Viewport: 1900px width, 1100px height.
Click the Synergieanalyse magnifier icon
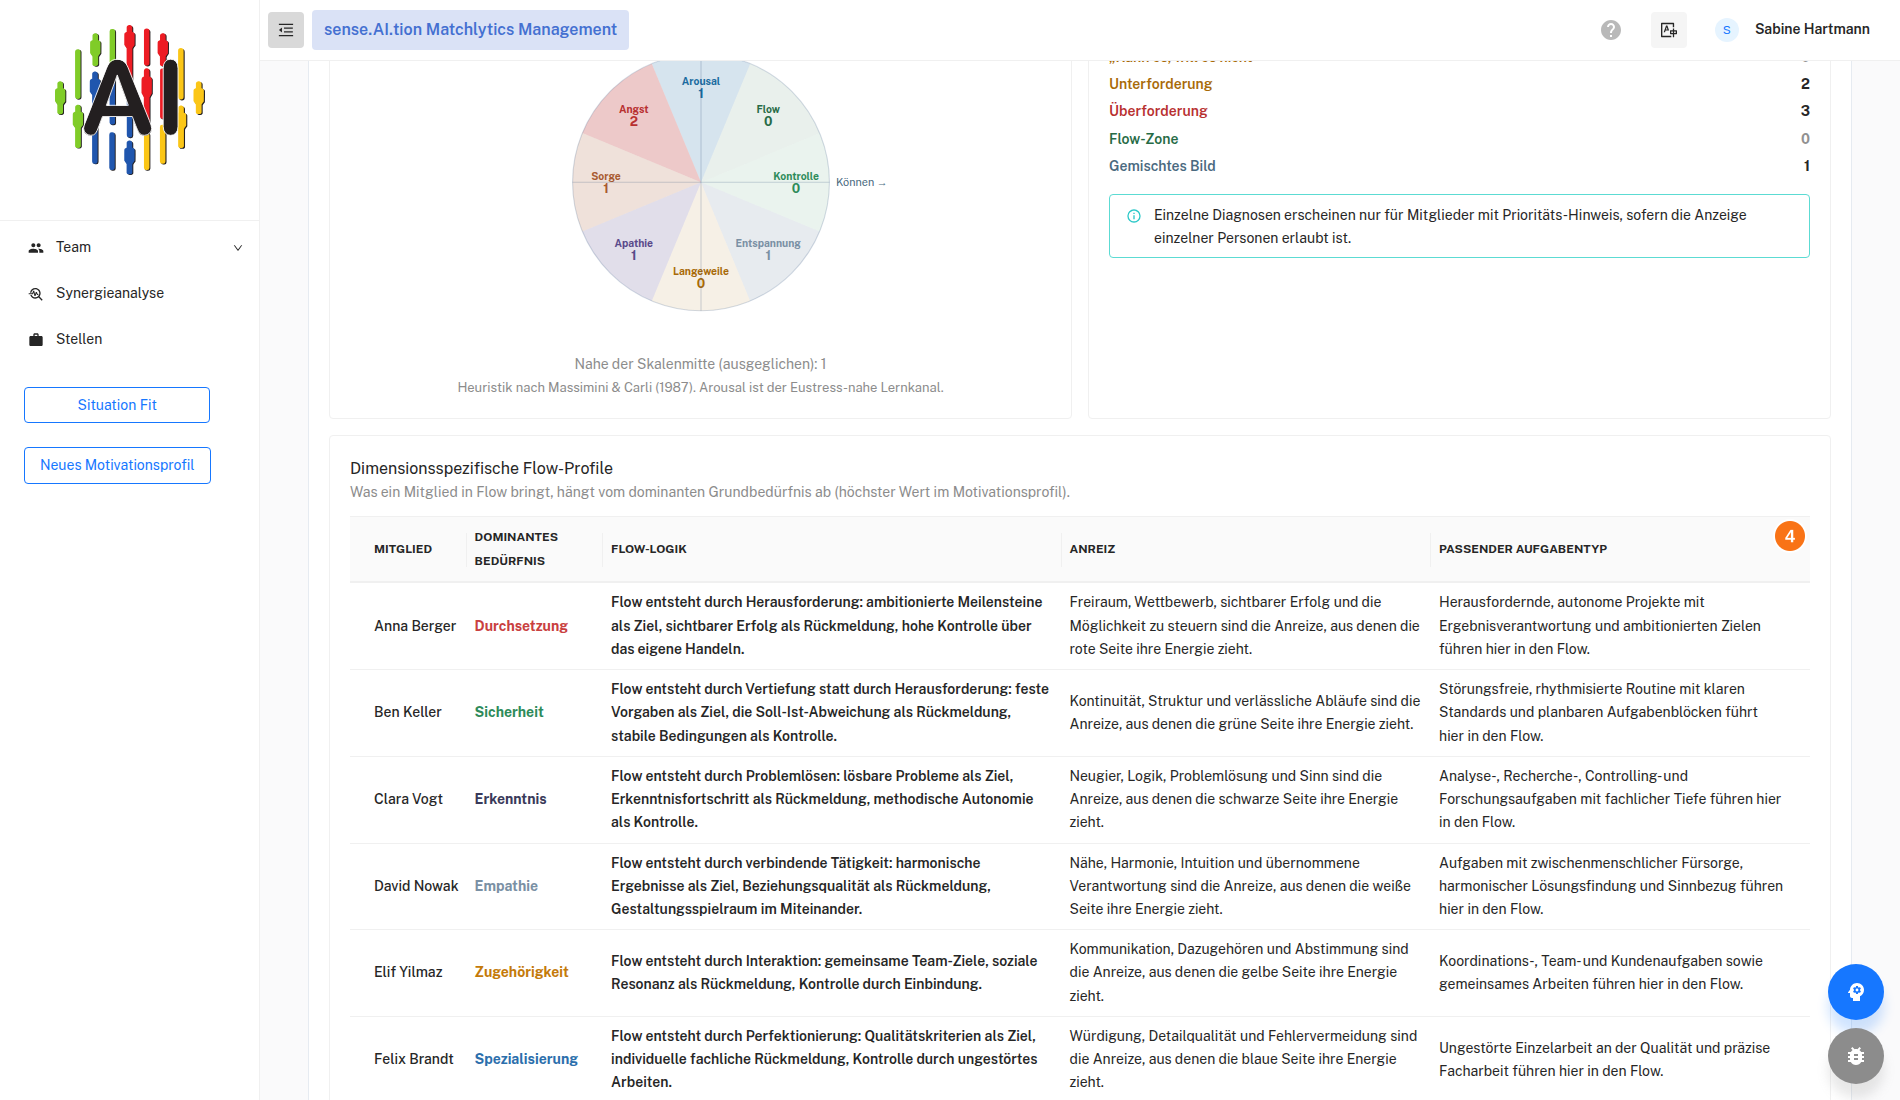36,293
